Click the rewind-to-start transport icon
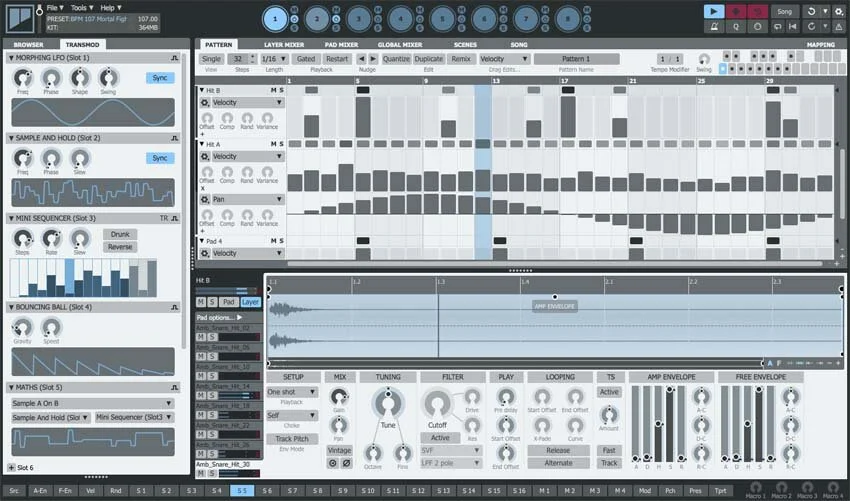Screen dimensions: 850x501 coord(792,26)
